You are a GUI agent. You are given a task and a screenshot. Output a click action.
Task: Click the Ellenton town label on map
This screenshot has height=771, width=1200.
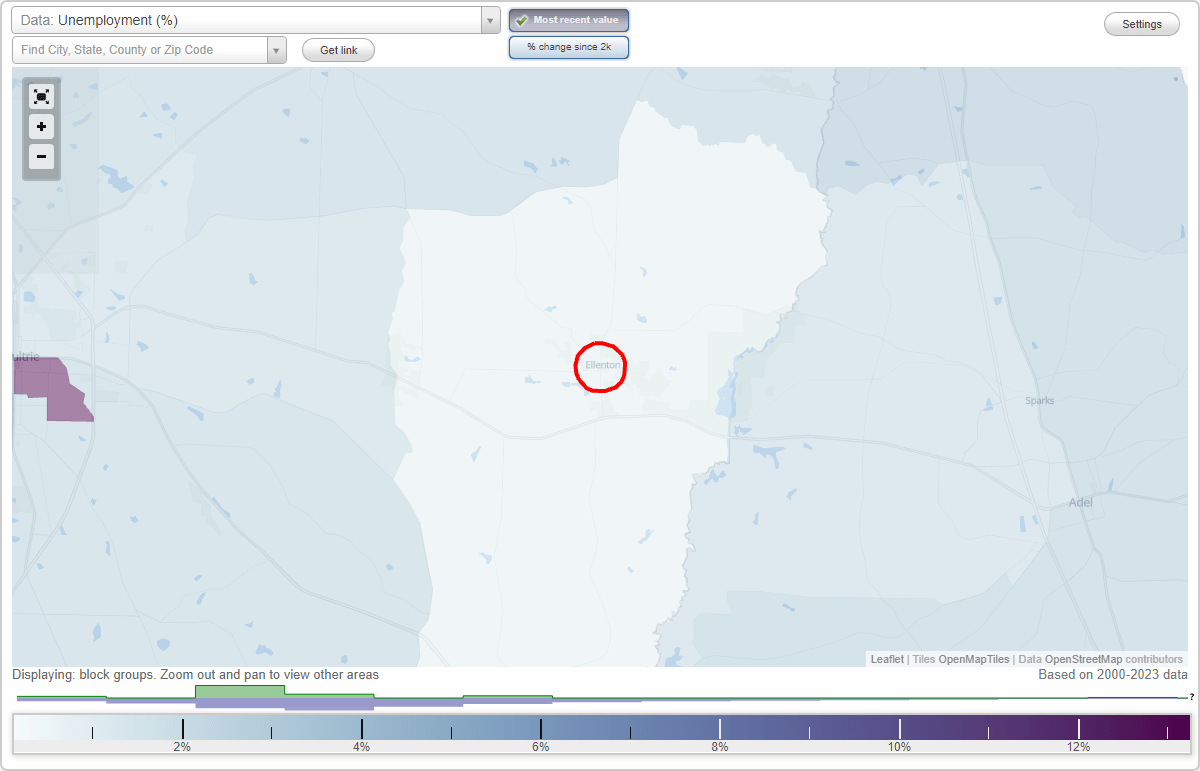click(603, 365)
